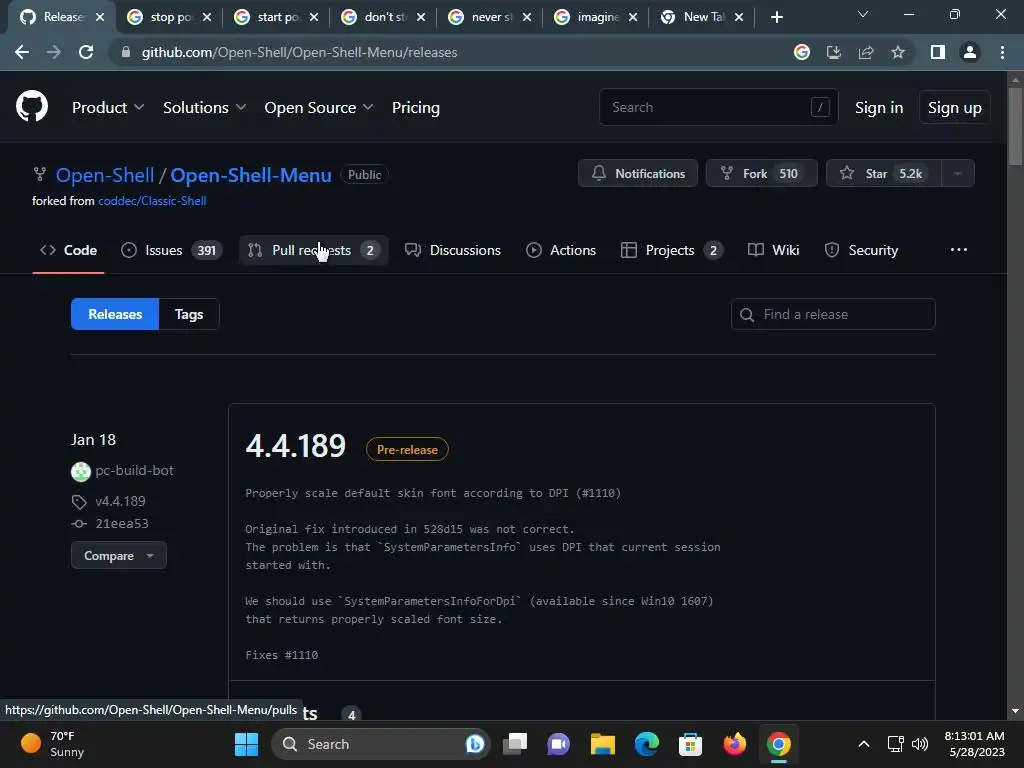Open the share page icon in address bar
This screenshot has width=1024, height=768.
tap(866, 52)
